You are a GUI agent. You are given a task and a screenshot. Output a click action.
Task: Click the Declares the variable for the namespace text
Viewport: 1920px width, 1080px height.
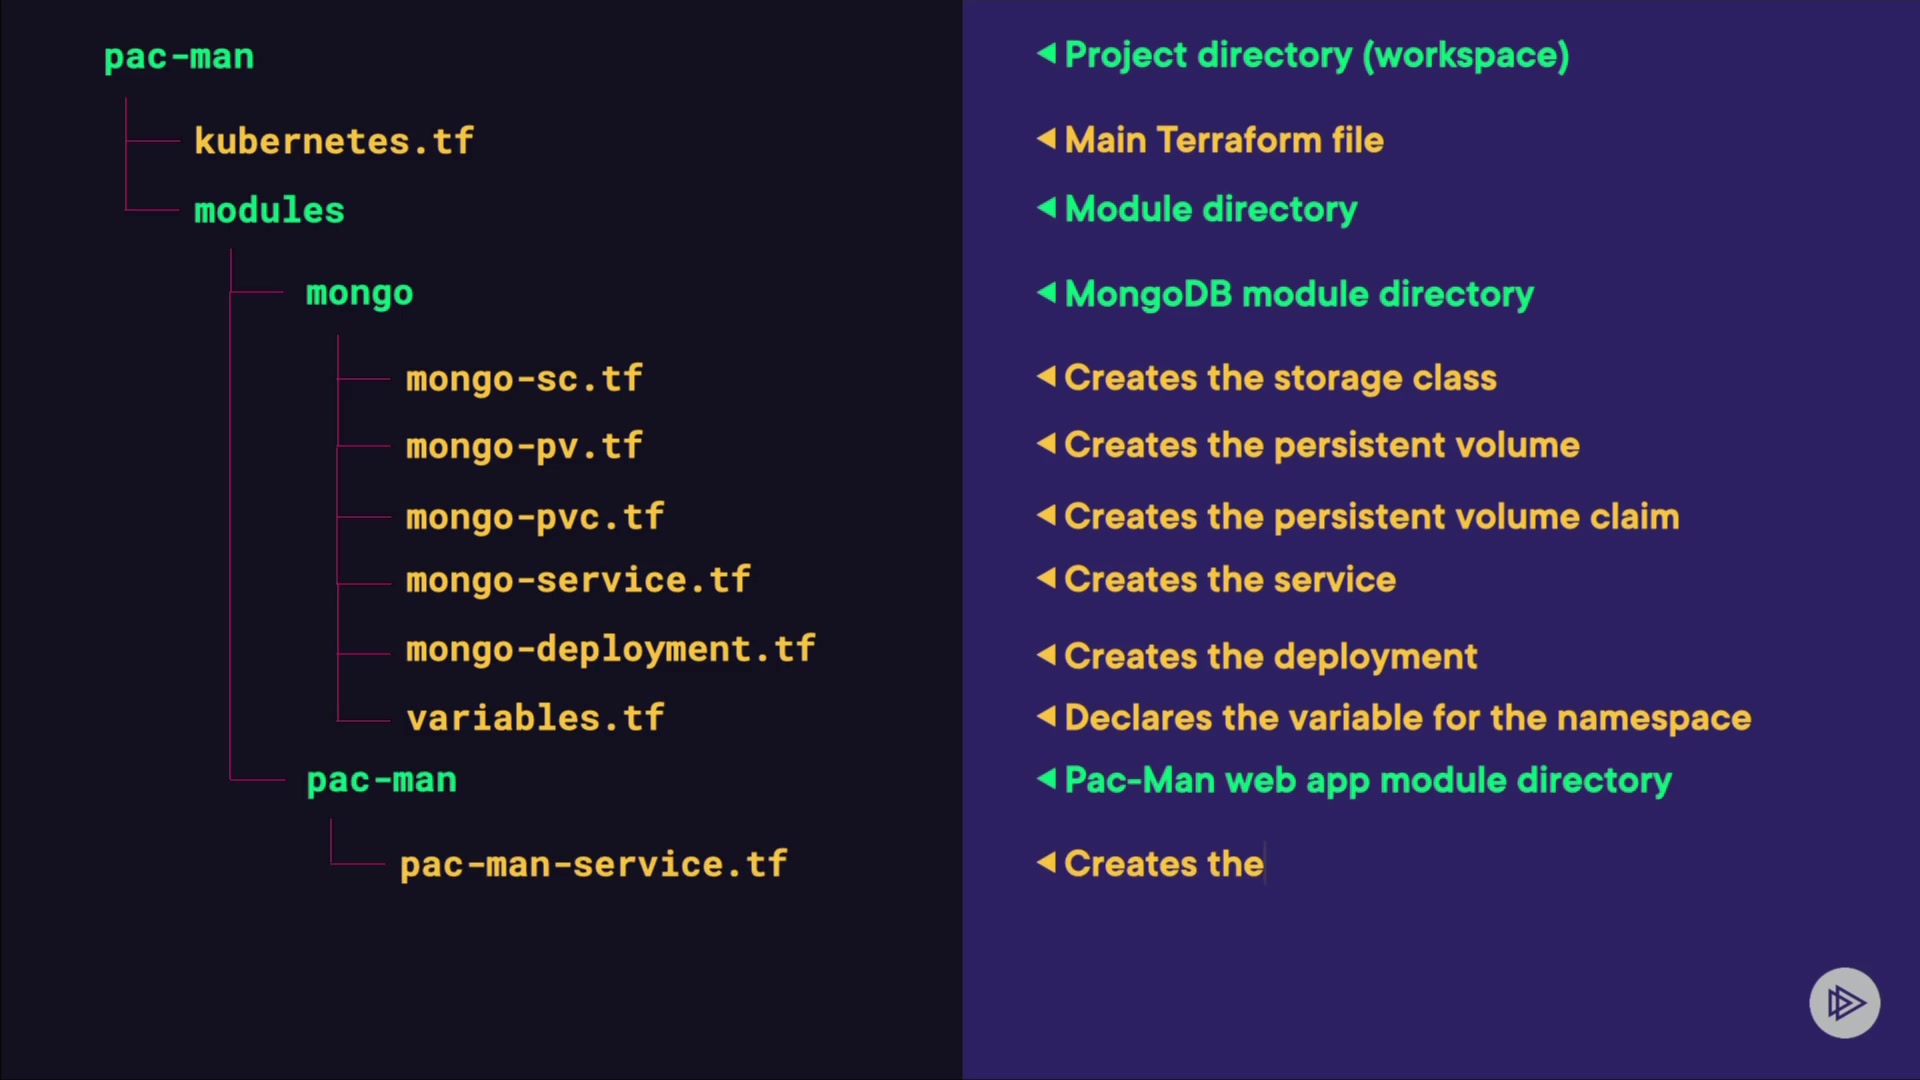1407,718
